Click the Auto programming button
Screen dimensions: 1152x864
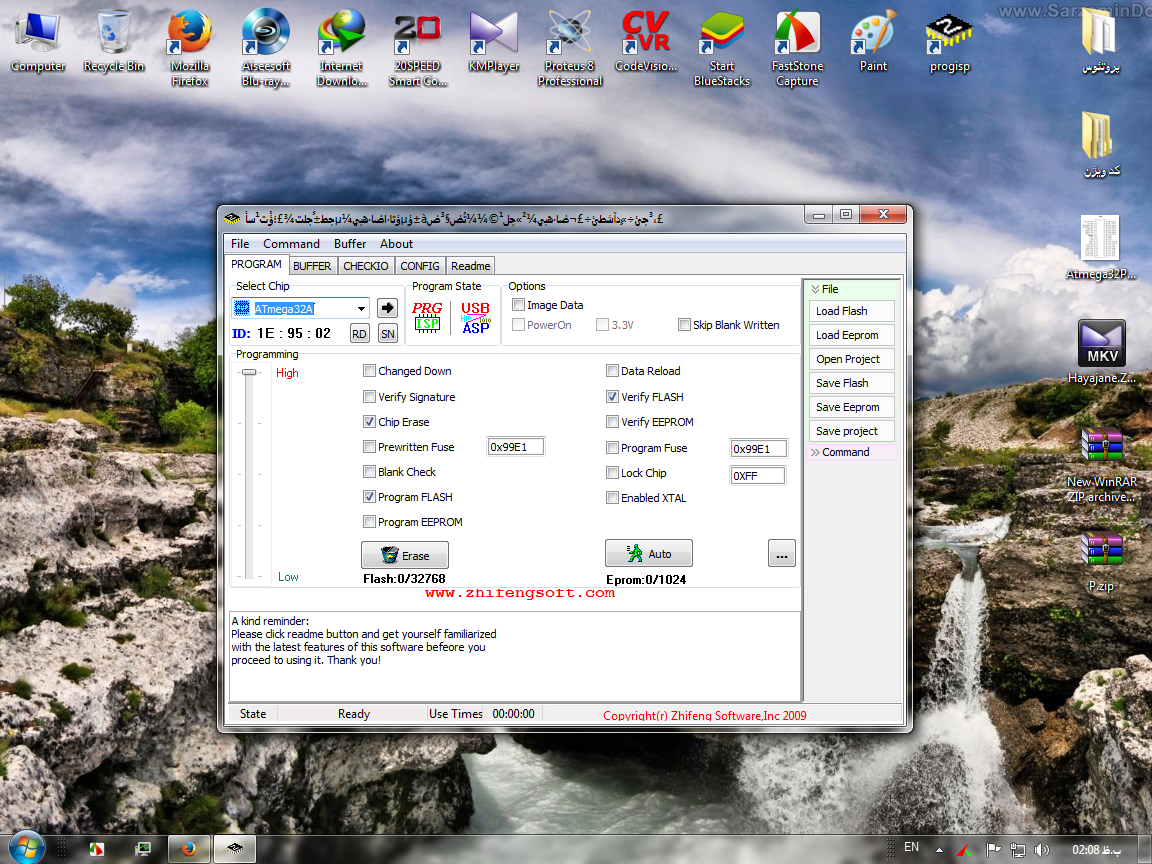coord(648,553)
